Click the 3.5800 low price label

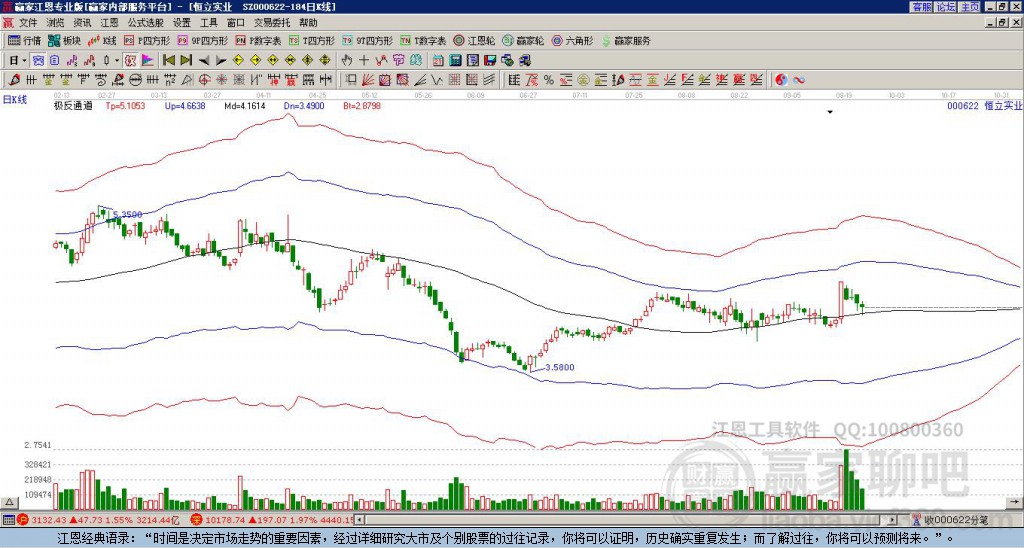tap(560, 368)
